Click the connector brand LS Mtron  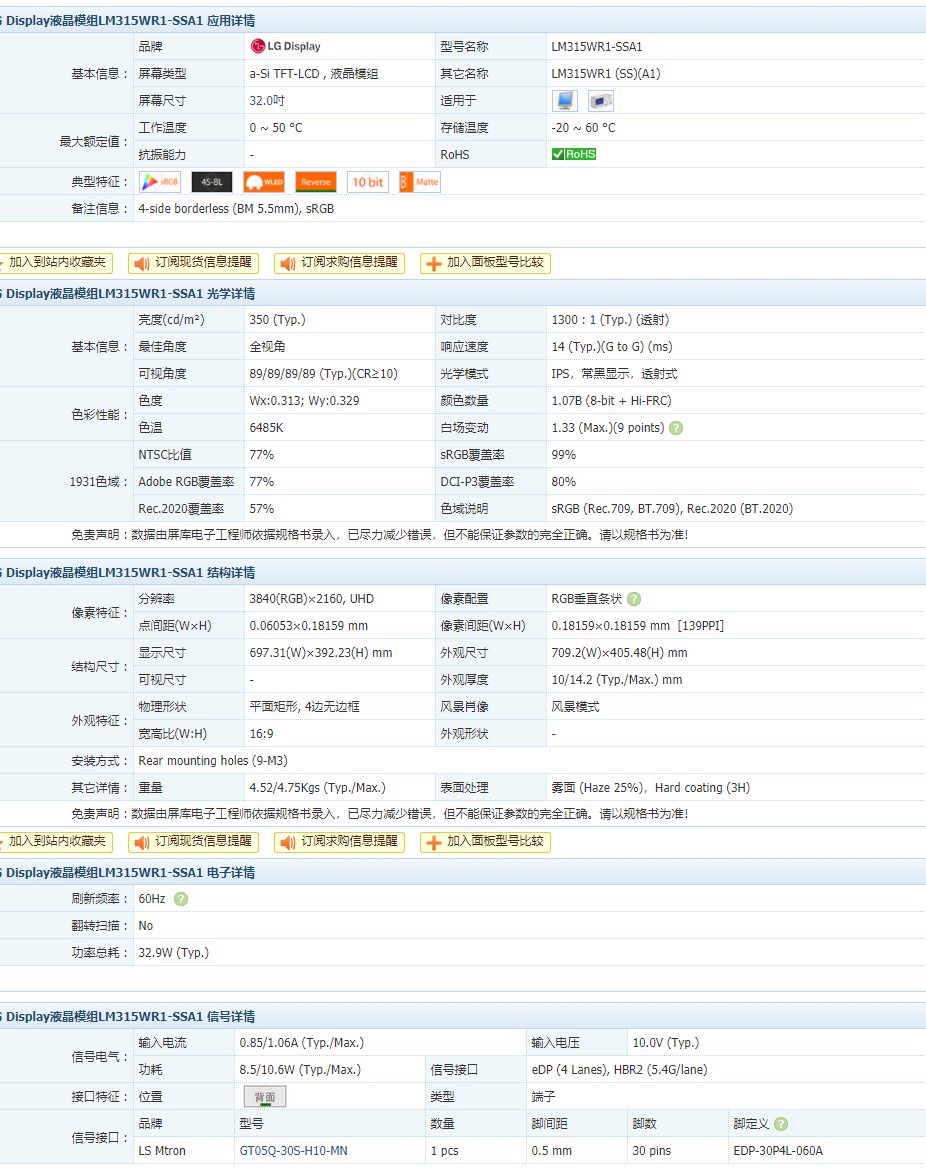pos(162,1151)
